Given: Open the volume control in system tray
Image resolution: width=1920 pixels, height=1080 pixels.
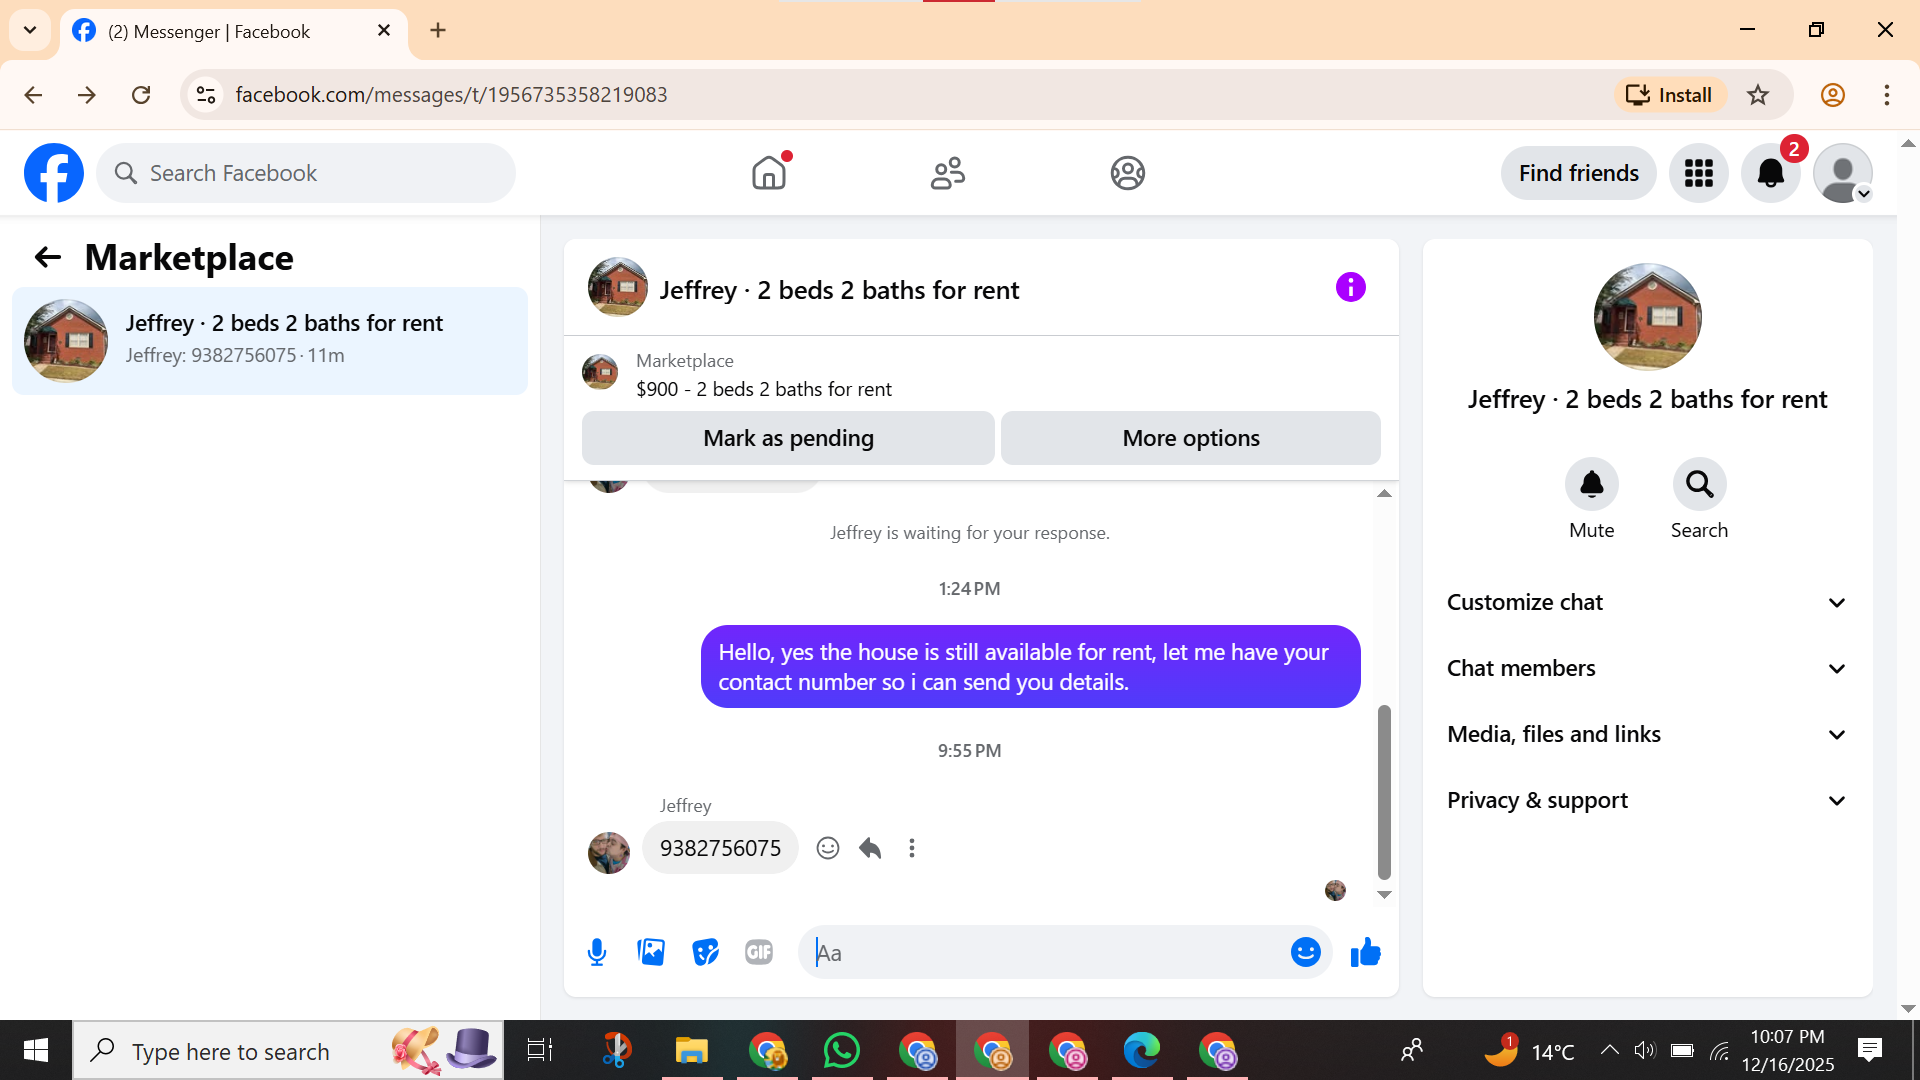Looking at the screenshot, I should point(1644,1050).
